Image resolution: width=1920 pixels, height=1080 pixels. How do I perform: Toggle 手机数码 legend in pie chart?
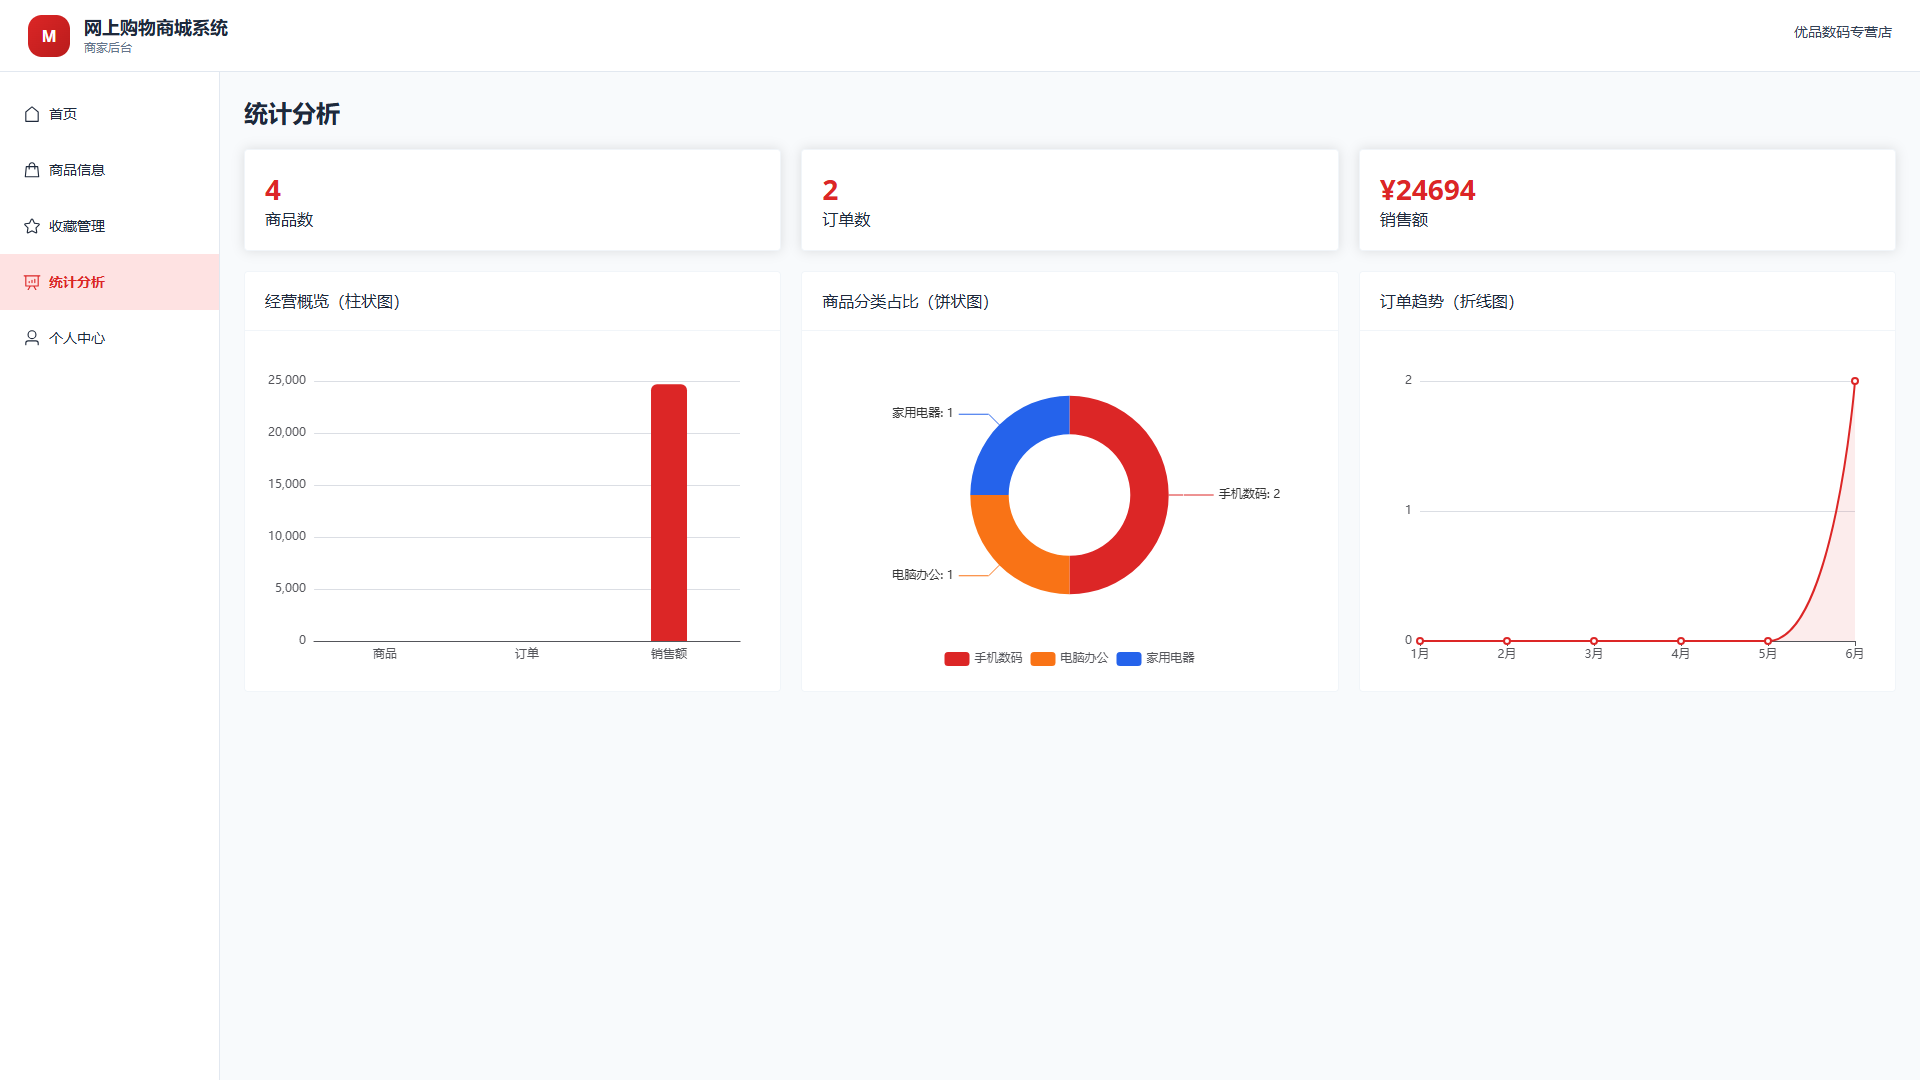tap(983, 658)
